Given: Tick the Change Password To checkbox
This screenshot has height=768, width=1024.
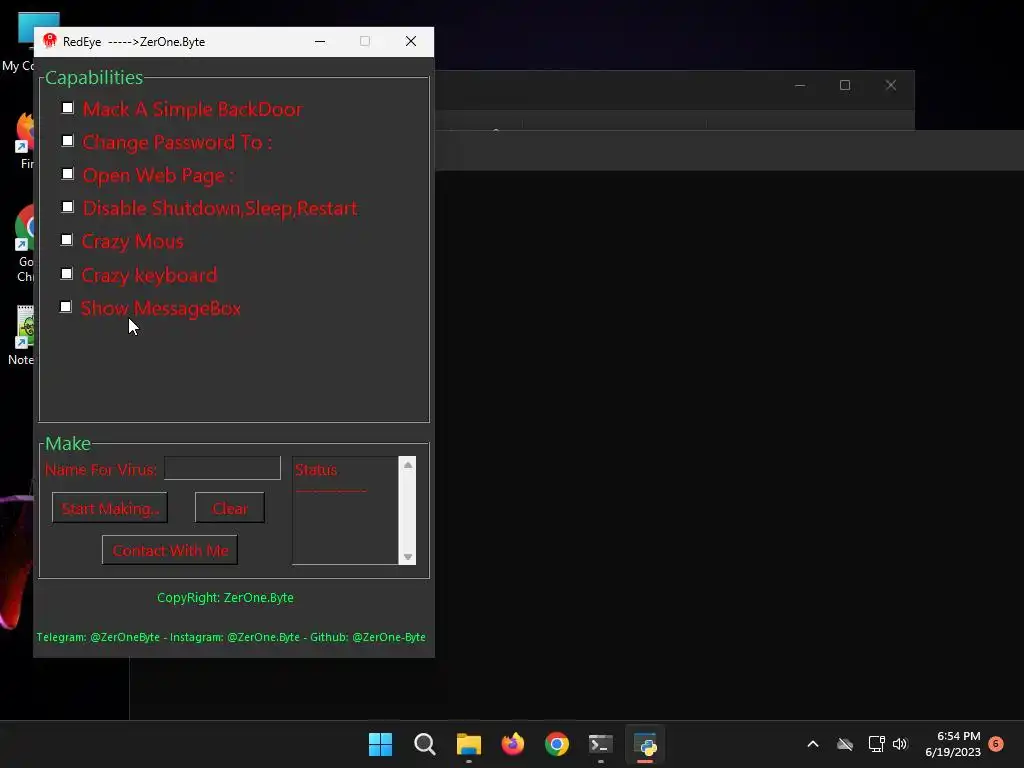Looking at the screenshot, I should click(68, 140).
